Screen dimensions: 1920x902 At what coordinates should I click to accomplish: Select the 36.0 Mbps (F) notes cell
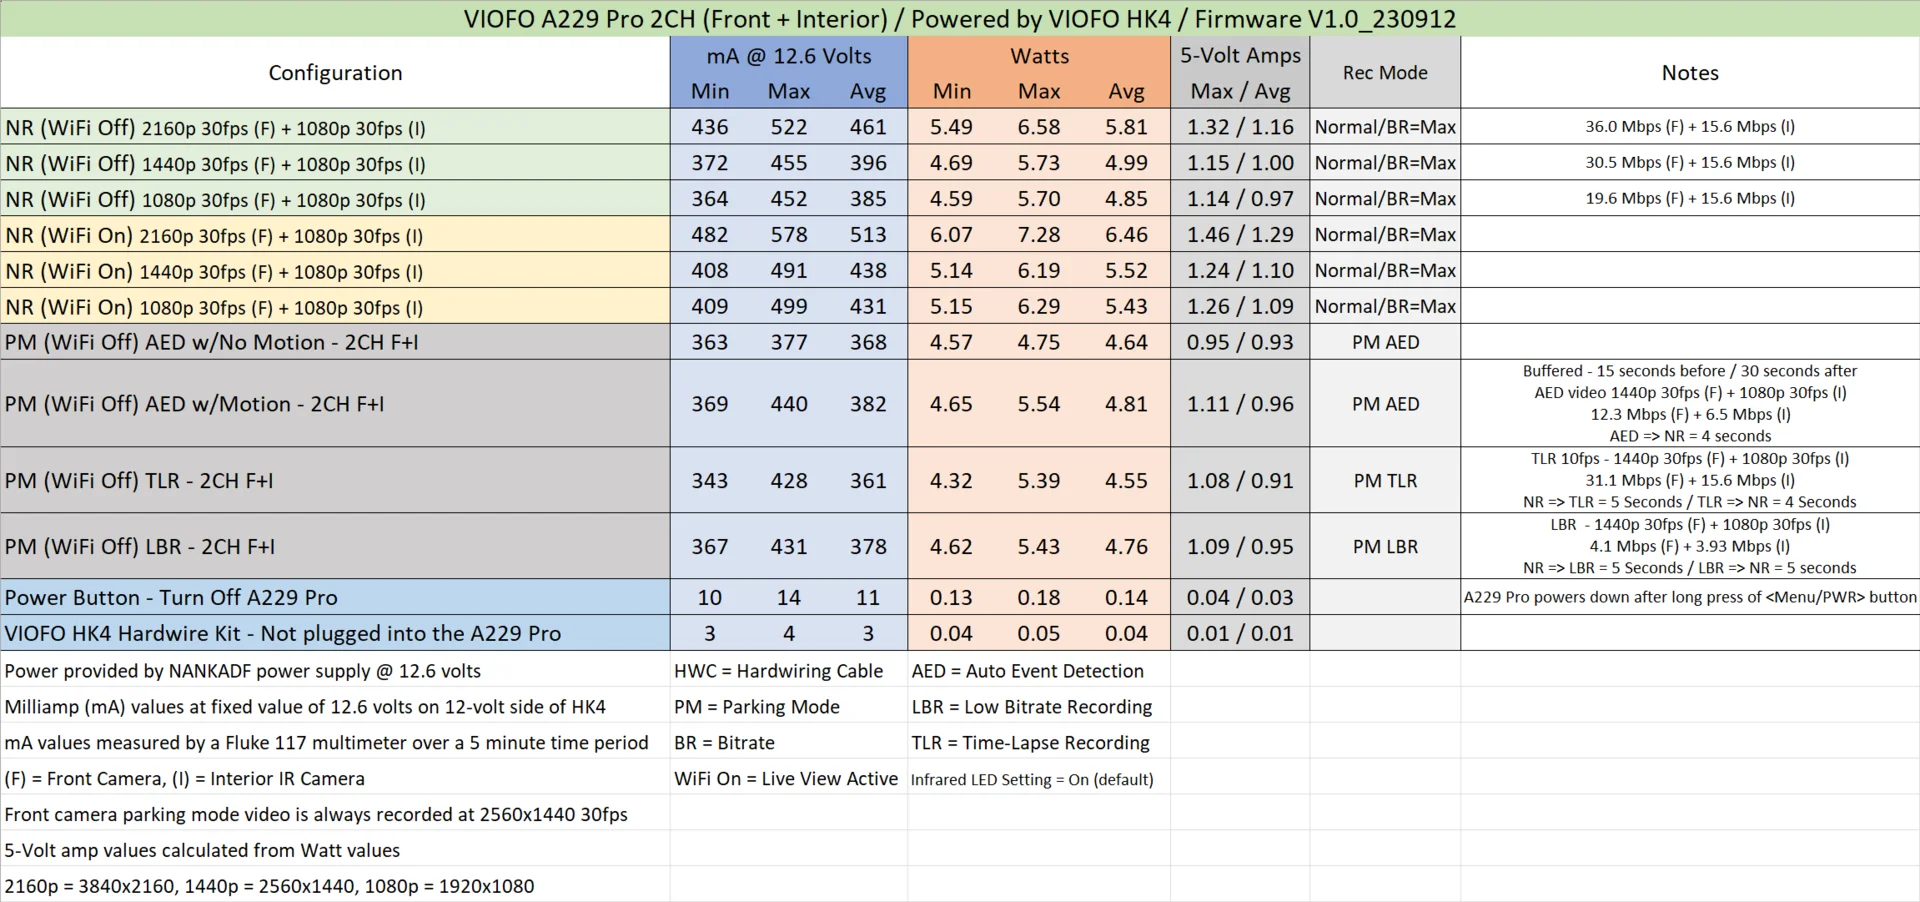click(x=1690, y=127)
